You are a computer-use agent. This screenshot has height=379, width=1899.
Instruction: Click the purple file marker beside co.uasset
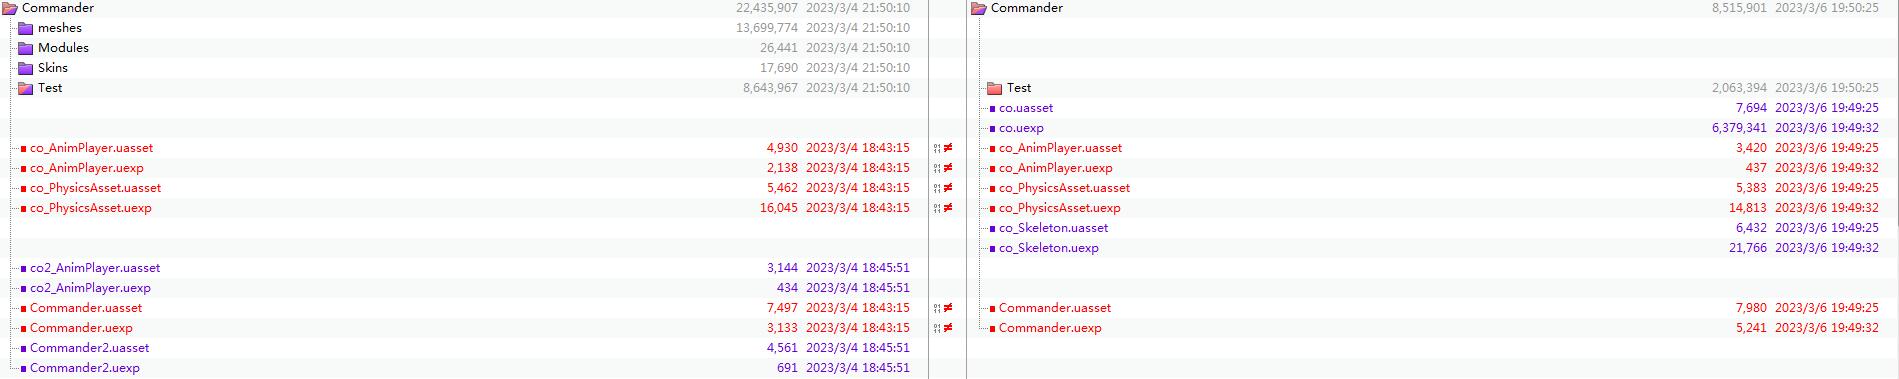tap(993, 108)
